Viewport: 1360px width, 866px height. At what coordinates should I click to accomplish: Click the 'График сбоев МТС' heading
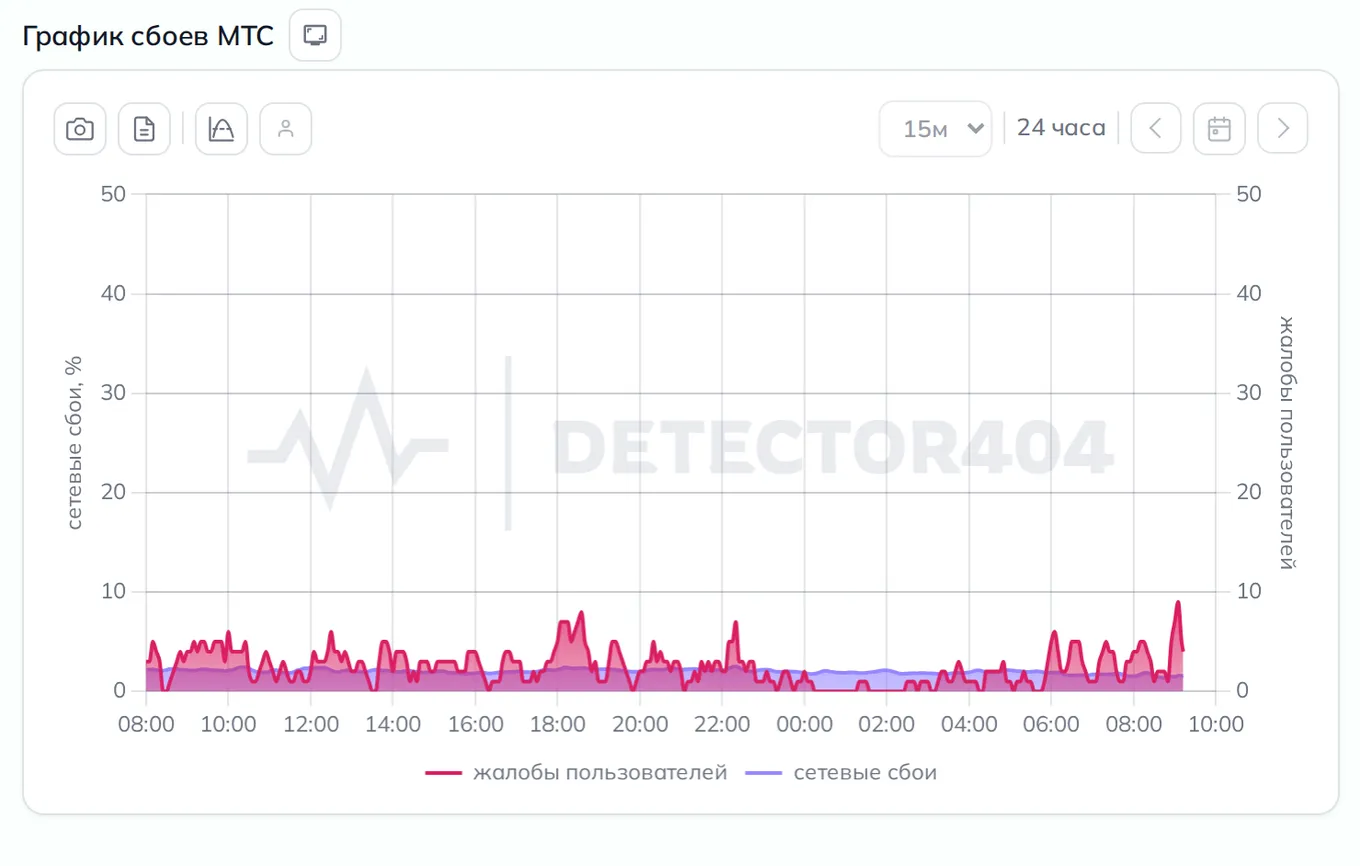[148, 37]
